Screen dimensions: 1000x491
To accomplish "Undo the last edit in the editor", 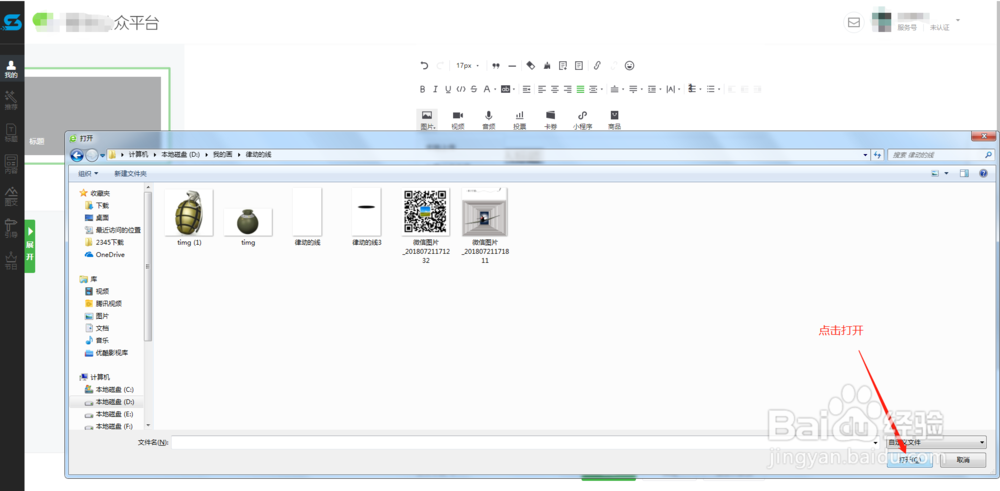I will 425,66.
